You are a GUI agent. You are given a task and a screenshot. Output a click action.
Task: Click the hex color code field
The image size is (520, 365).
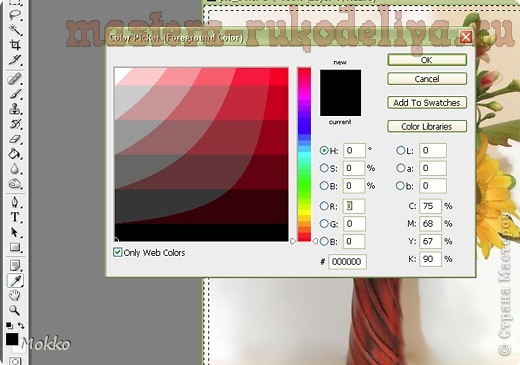(x=347, y=262)
